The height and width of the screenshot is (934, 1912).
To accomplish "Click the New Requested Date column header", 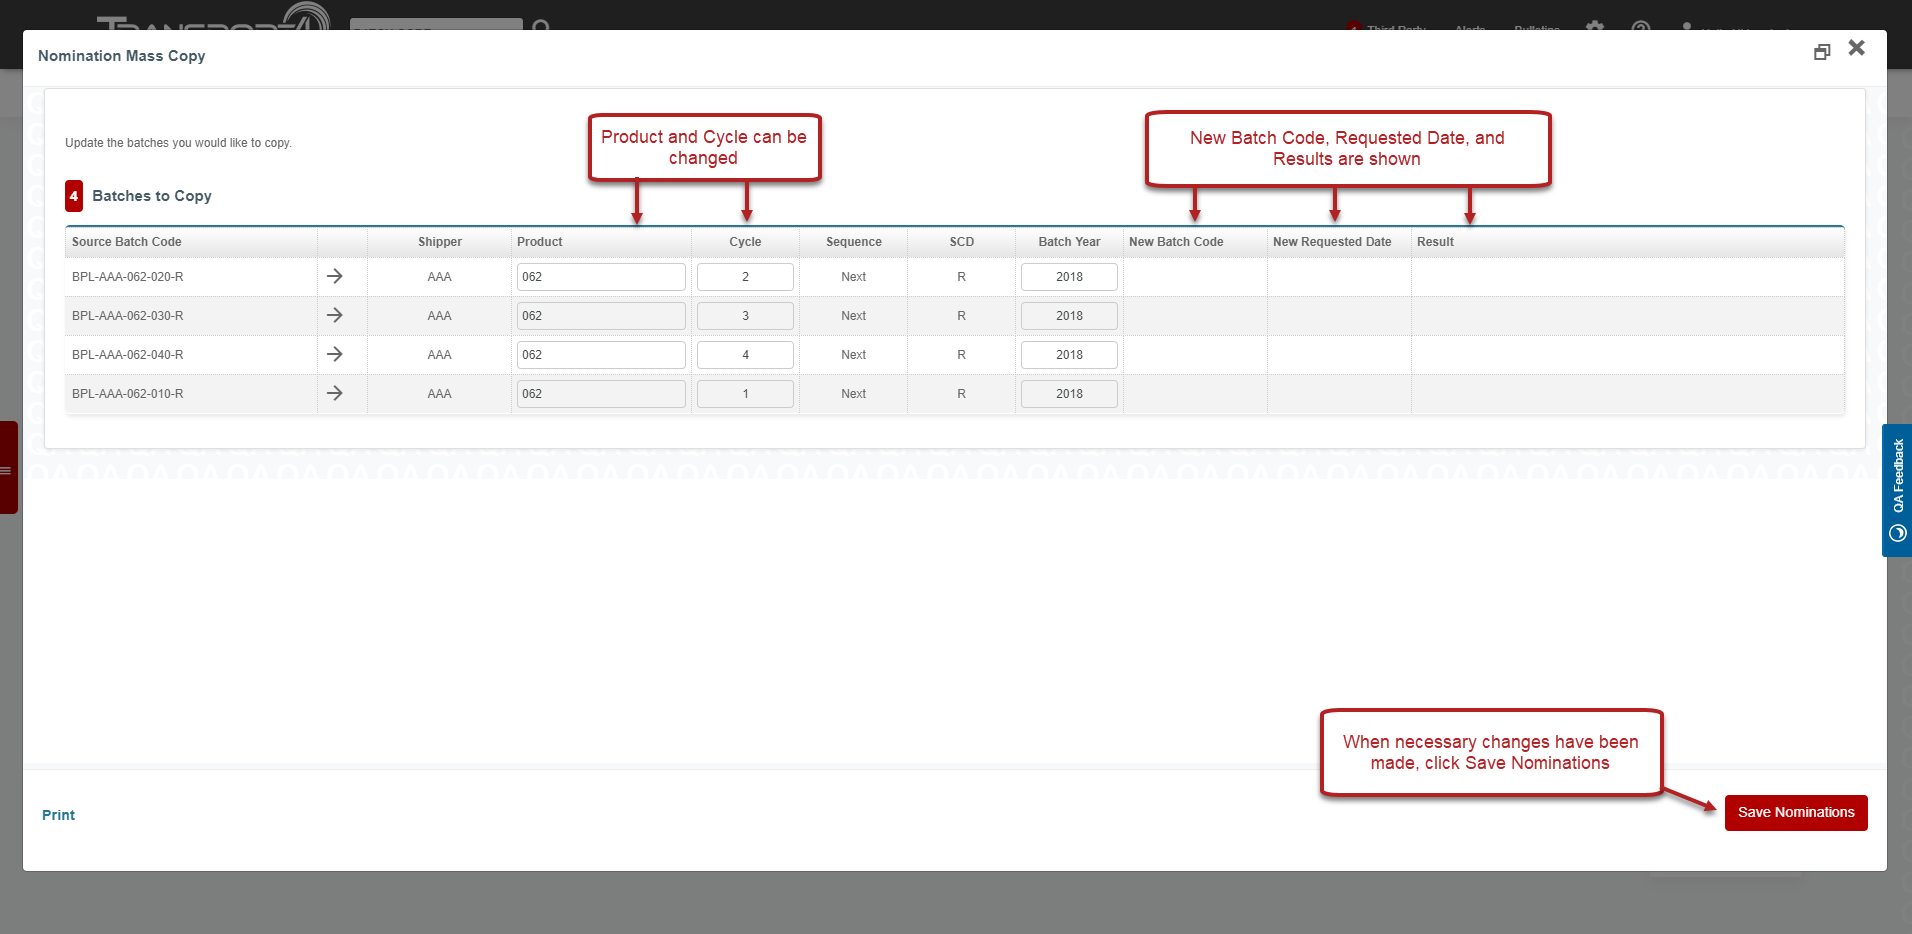I will click(1332, 242).
